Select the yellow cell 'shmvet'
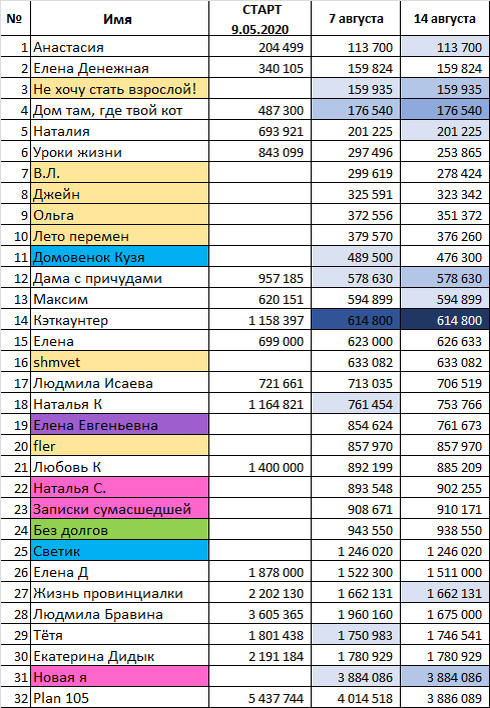Viewport: 490px width, 708px height. pyautogui.click(x=119, y=362)
